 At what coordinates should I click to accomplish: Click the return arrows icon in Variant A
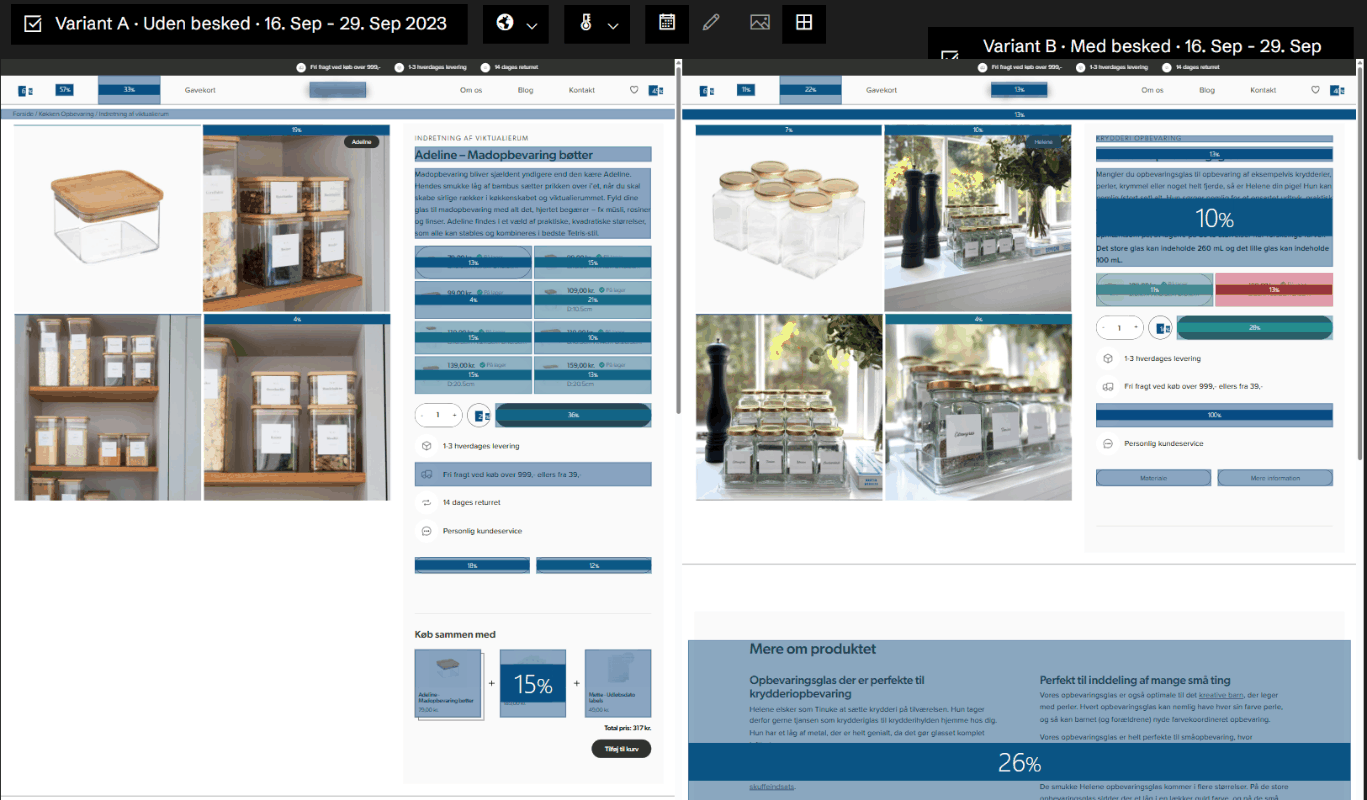point(426,503)
